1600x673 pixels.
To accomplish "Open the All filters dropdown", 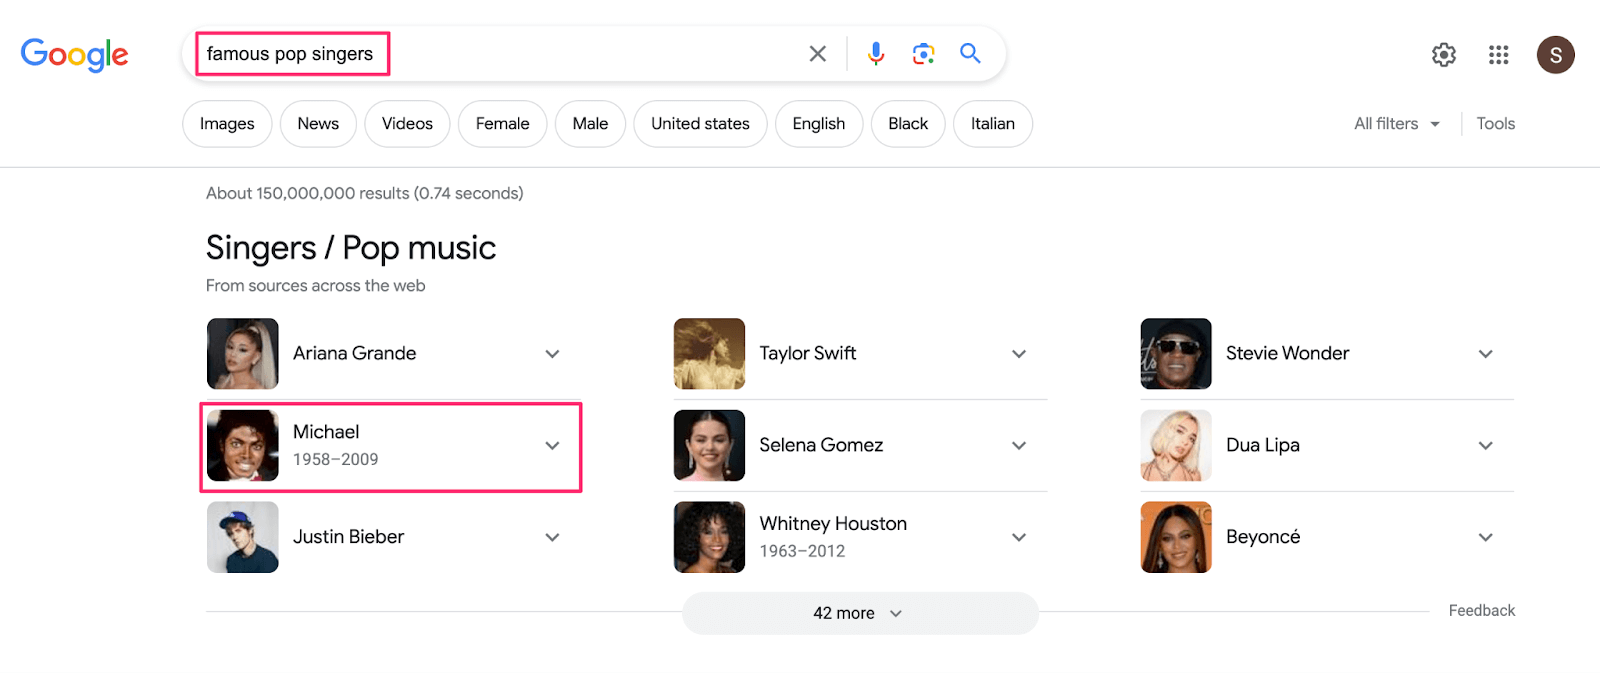I will click(x=1397, y=124).
